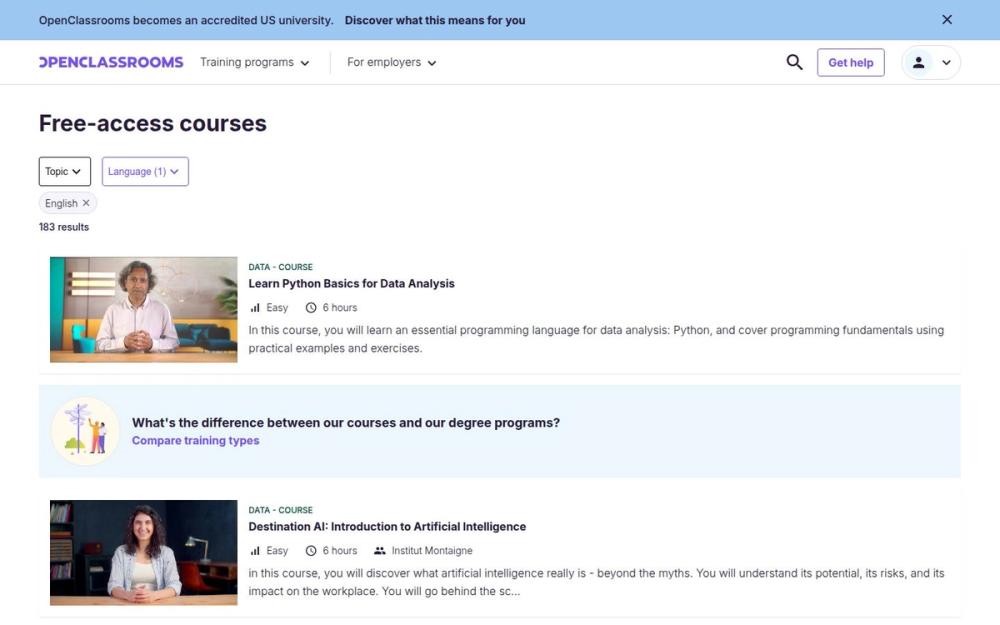This screenshot has height=625, width=1000.
Task: Click the Get help button
Action: (850, 62)
